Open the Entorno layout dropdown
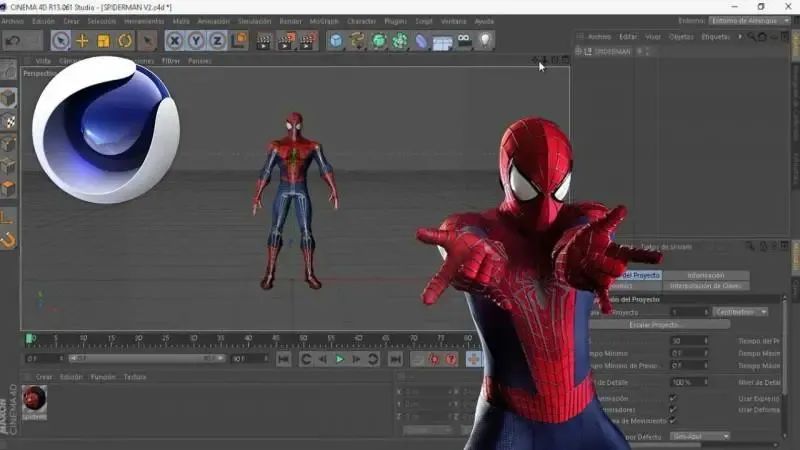The image size is (800, 450). [x=749, y=21]
